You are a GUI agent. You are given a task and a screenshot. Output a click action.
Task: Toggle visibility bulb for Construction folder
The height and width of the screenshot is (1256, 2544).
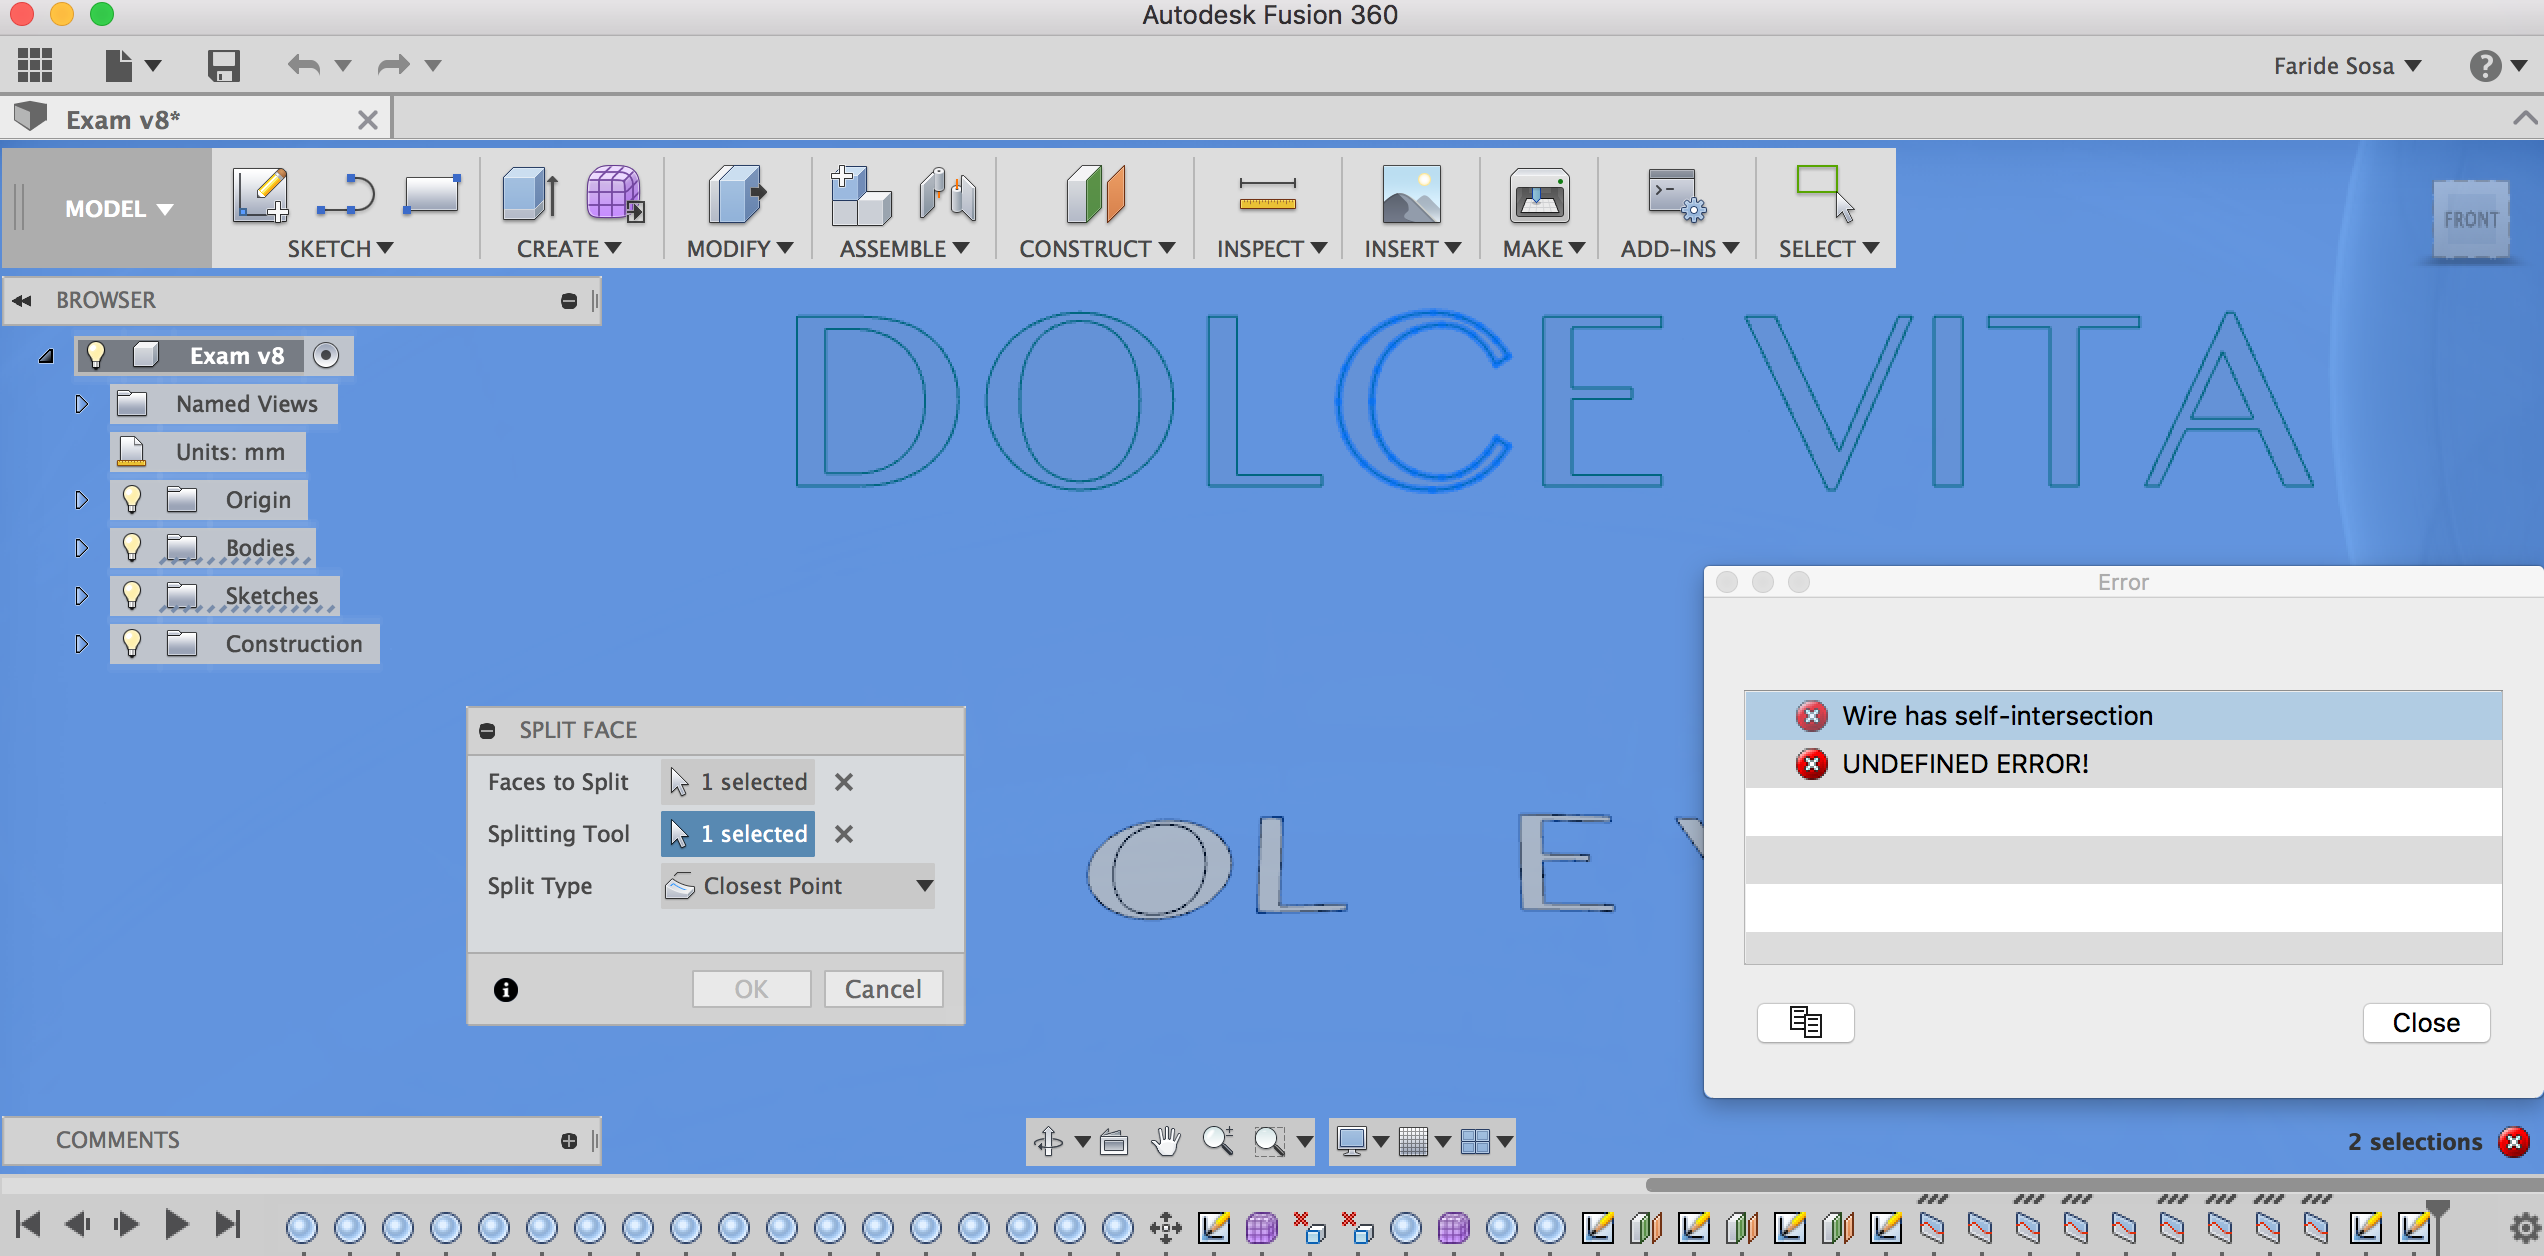click(132, 643)
